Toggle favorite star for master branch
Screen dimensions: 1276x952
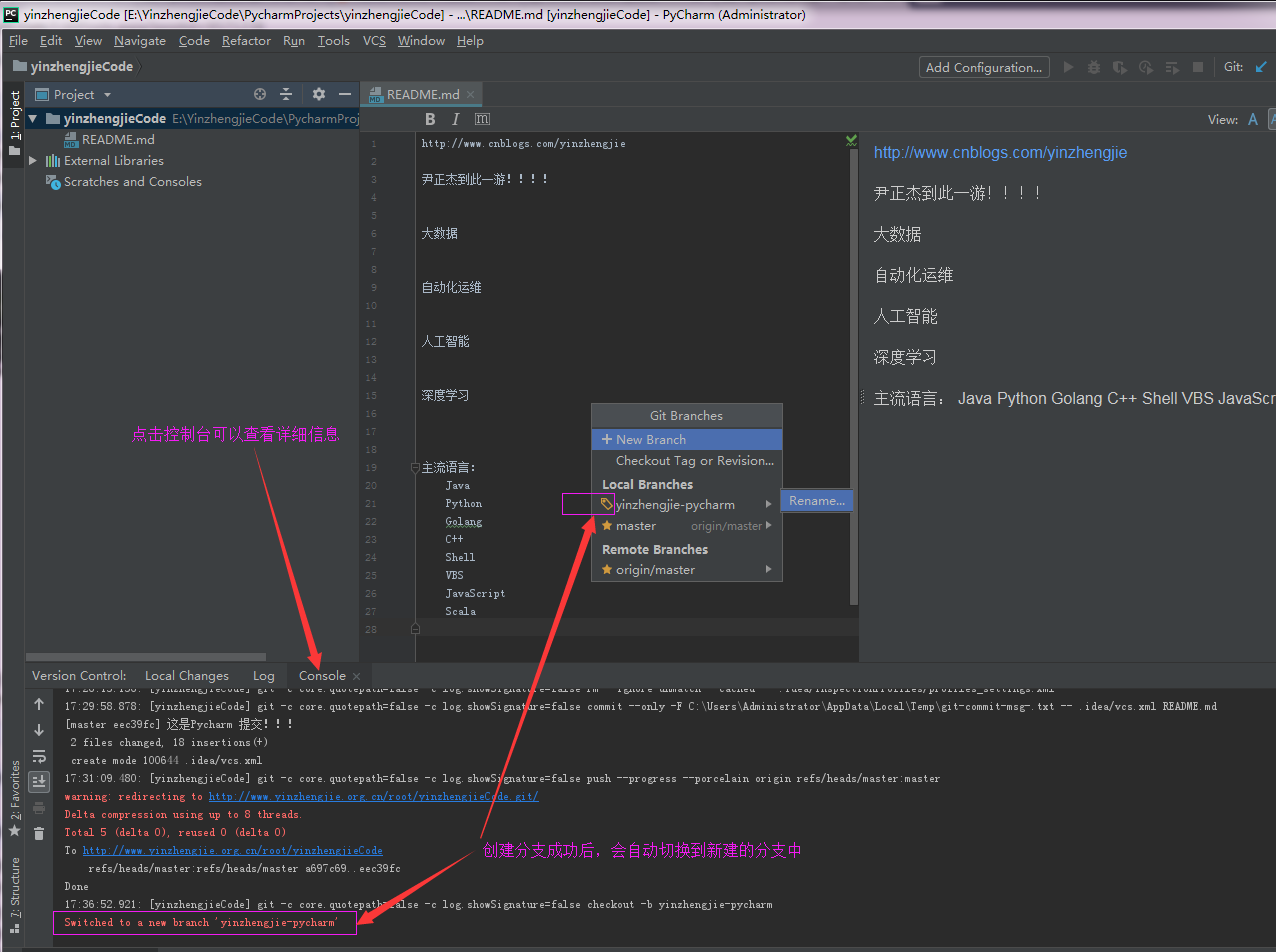click(607, 526)
